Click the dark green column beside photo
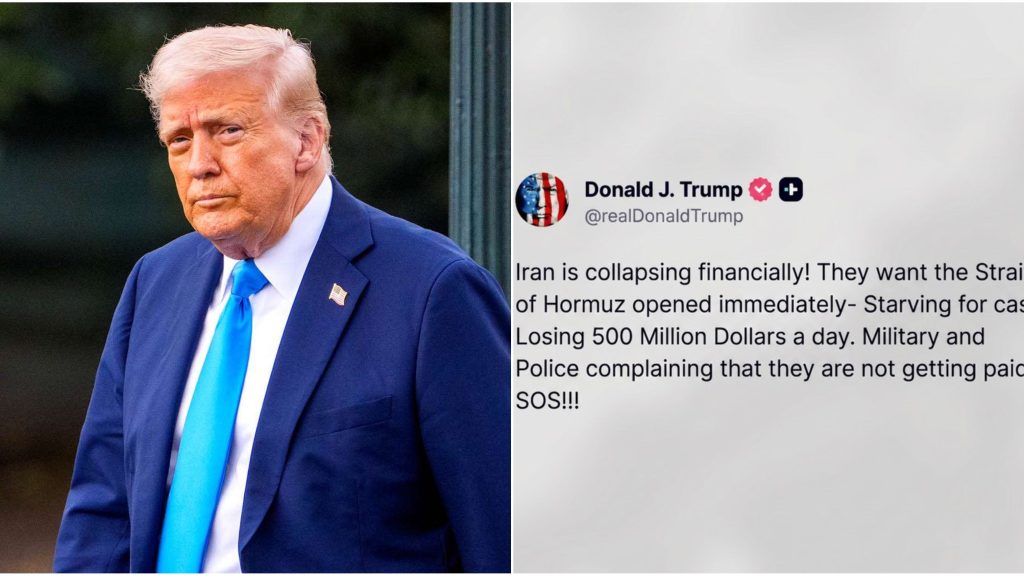 click(480, 131)
